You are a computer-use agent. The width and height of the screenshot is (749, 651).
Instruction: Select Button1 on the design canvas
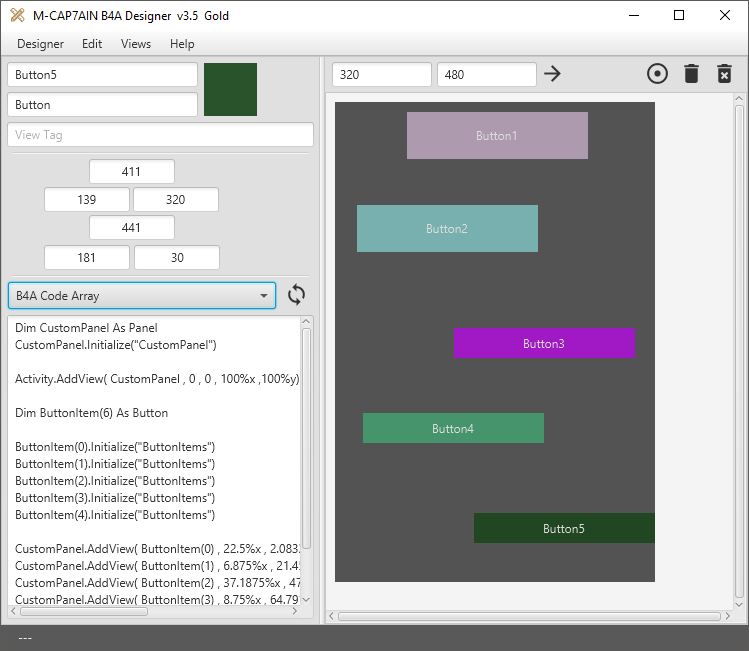click(x=497, y=136)
